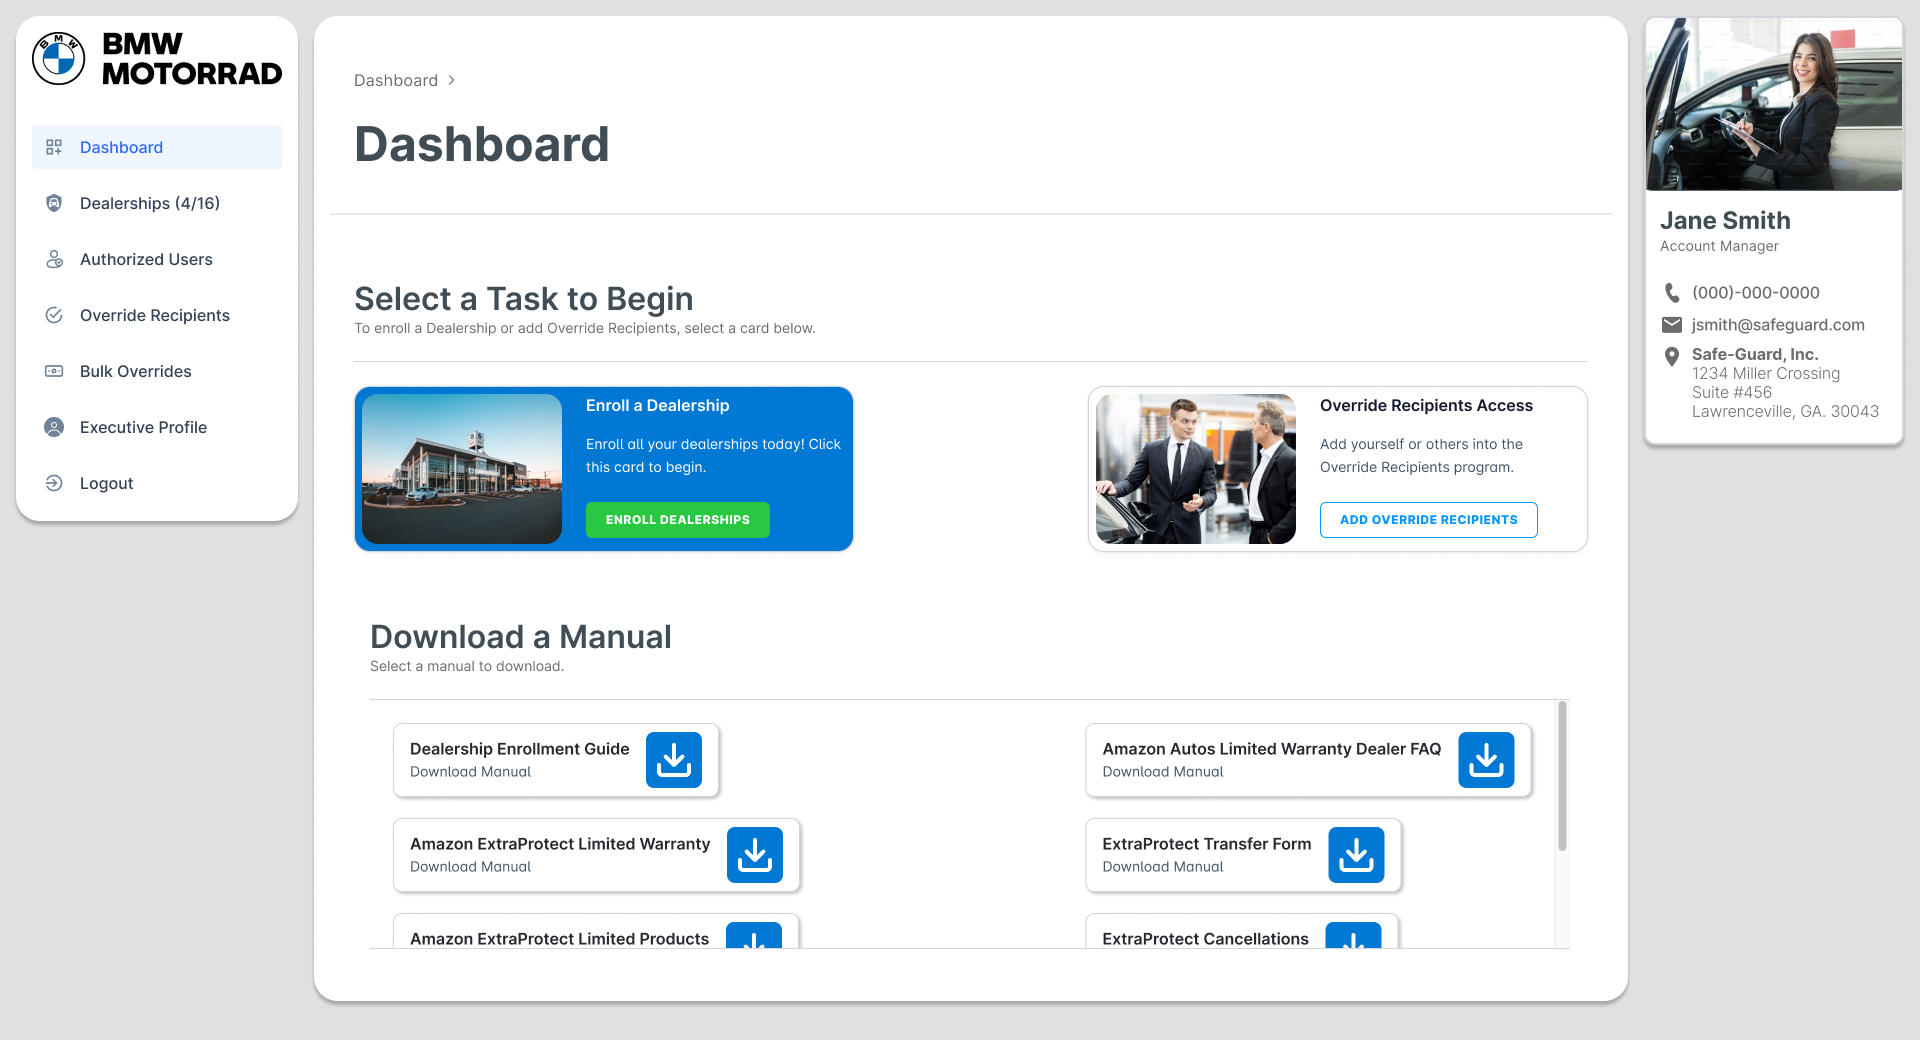Open Executive Profile page
Screen dimensions: 1920x1040
(144, 427)
